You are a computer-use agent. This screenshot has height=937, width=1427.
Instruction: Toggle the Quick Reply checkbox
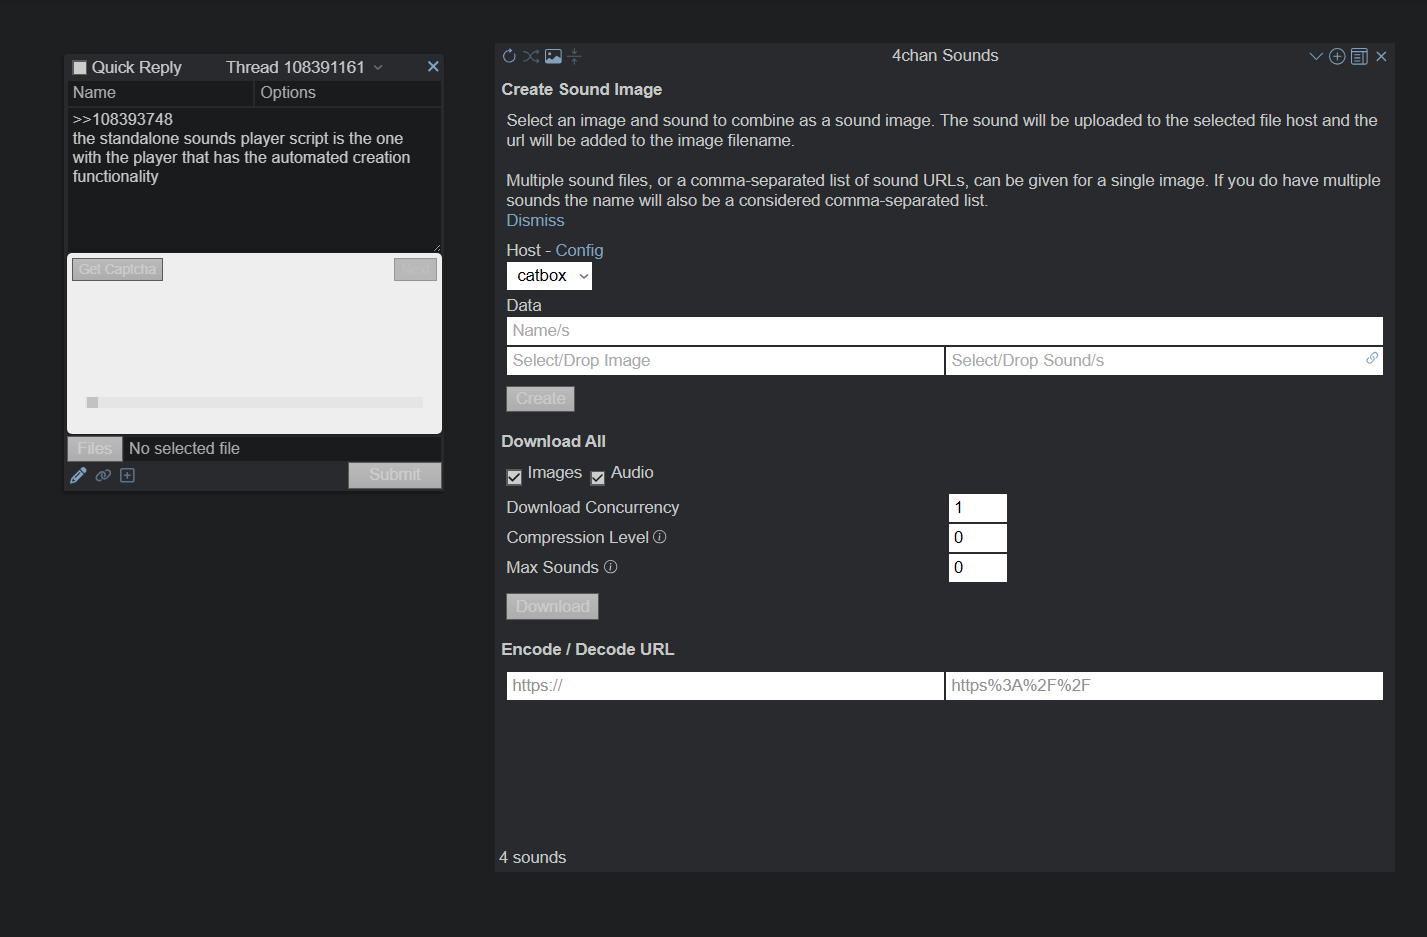80,68
